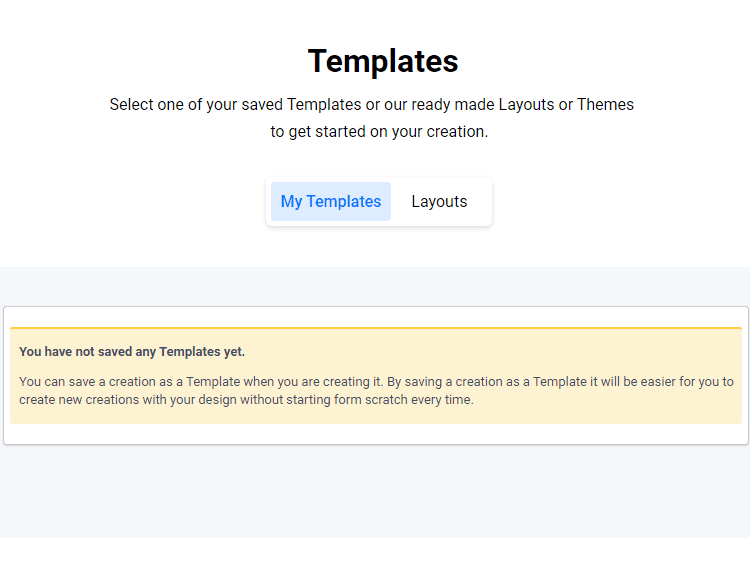752x579 pixels.
Task: Click the white card surrounding the notice
Action: point(376,434)
